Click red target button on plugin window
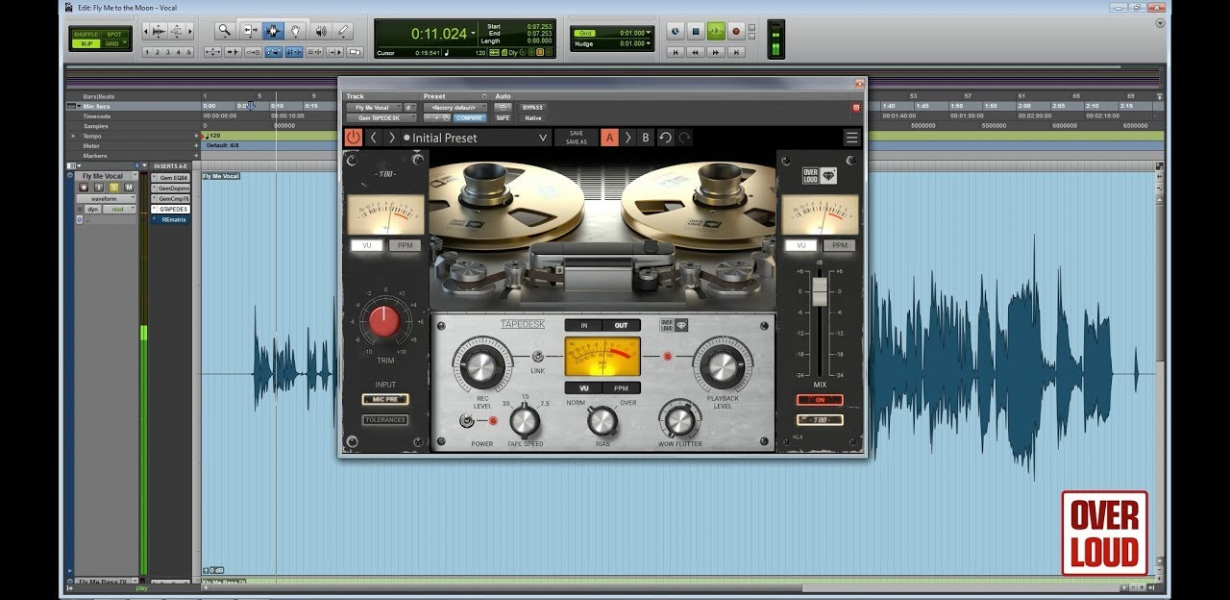Screen dimensions: 1230x600 (856, 107)
